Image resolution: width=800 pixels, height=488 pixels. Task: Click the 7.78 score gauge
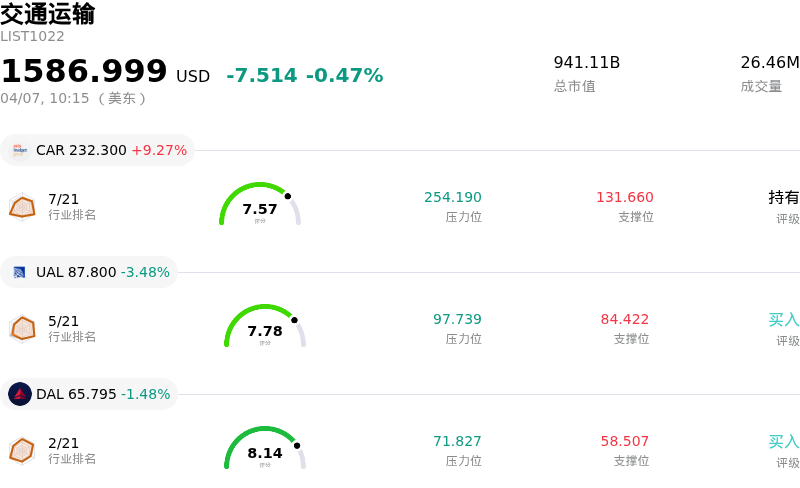(x=265, y=327)
